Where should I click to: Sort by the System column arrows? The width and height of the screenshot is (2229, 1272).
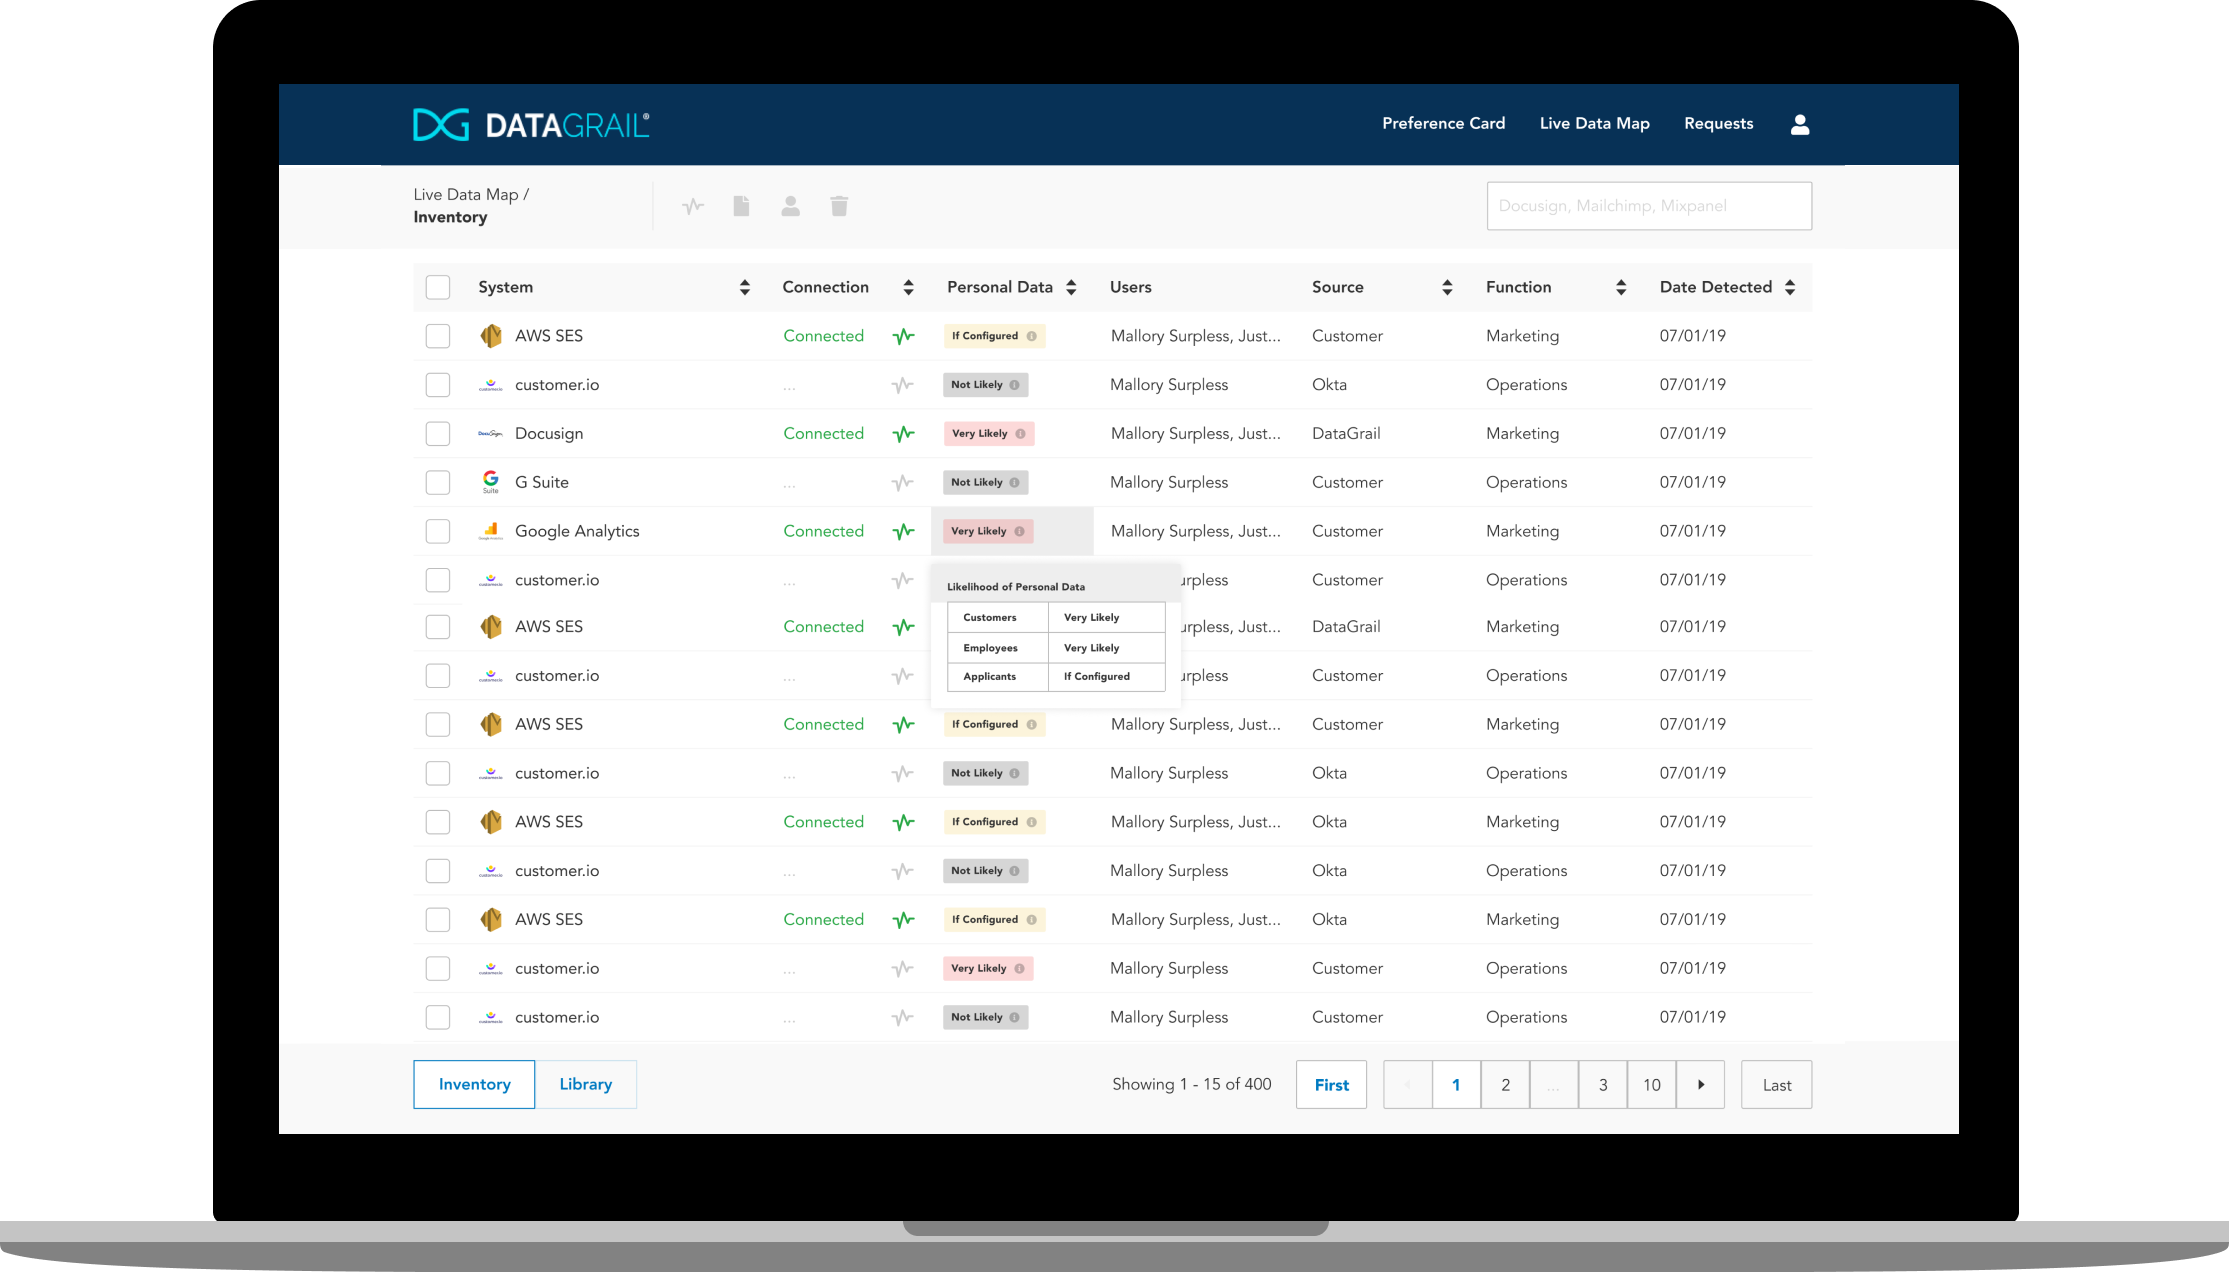tap(744, 288)
